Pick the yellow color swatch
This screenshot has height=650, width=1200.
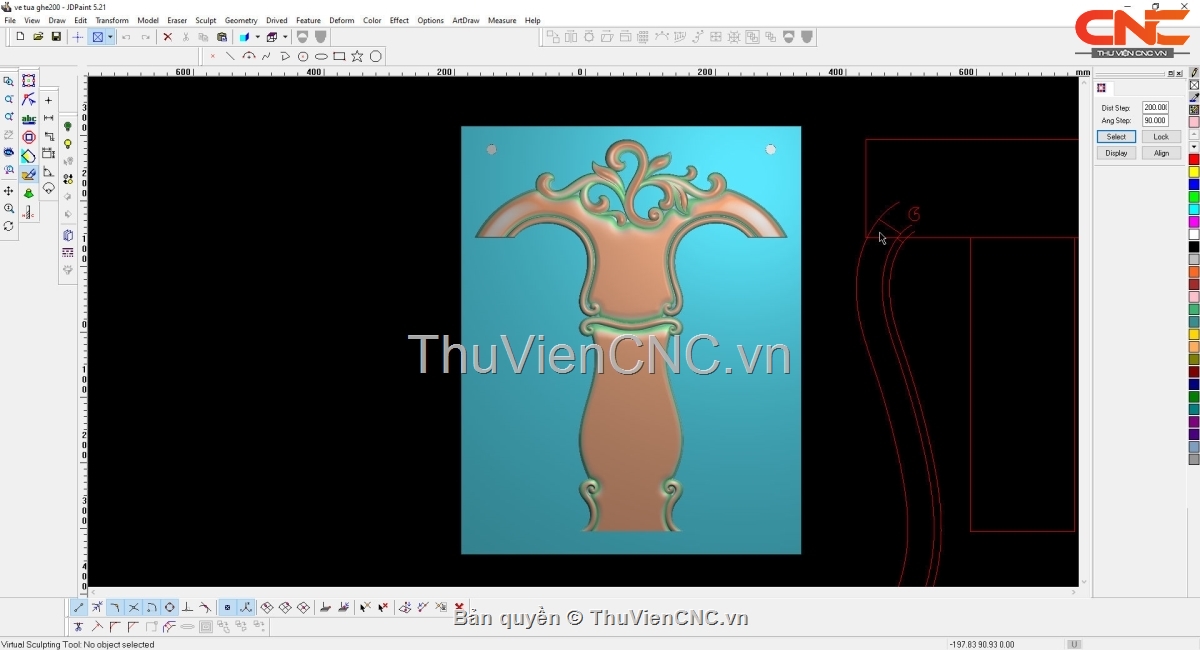[1194, 172]
